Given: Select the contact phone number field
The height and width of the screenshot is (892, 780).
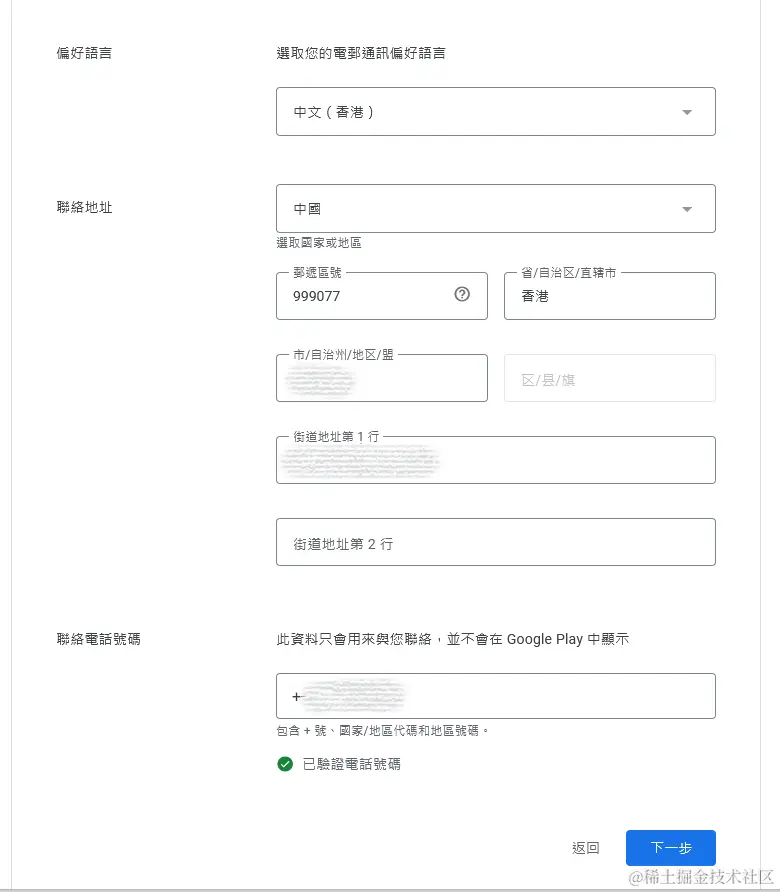Looking at the screenshot, I should (495, 696).
